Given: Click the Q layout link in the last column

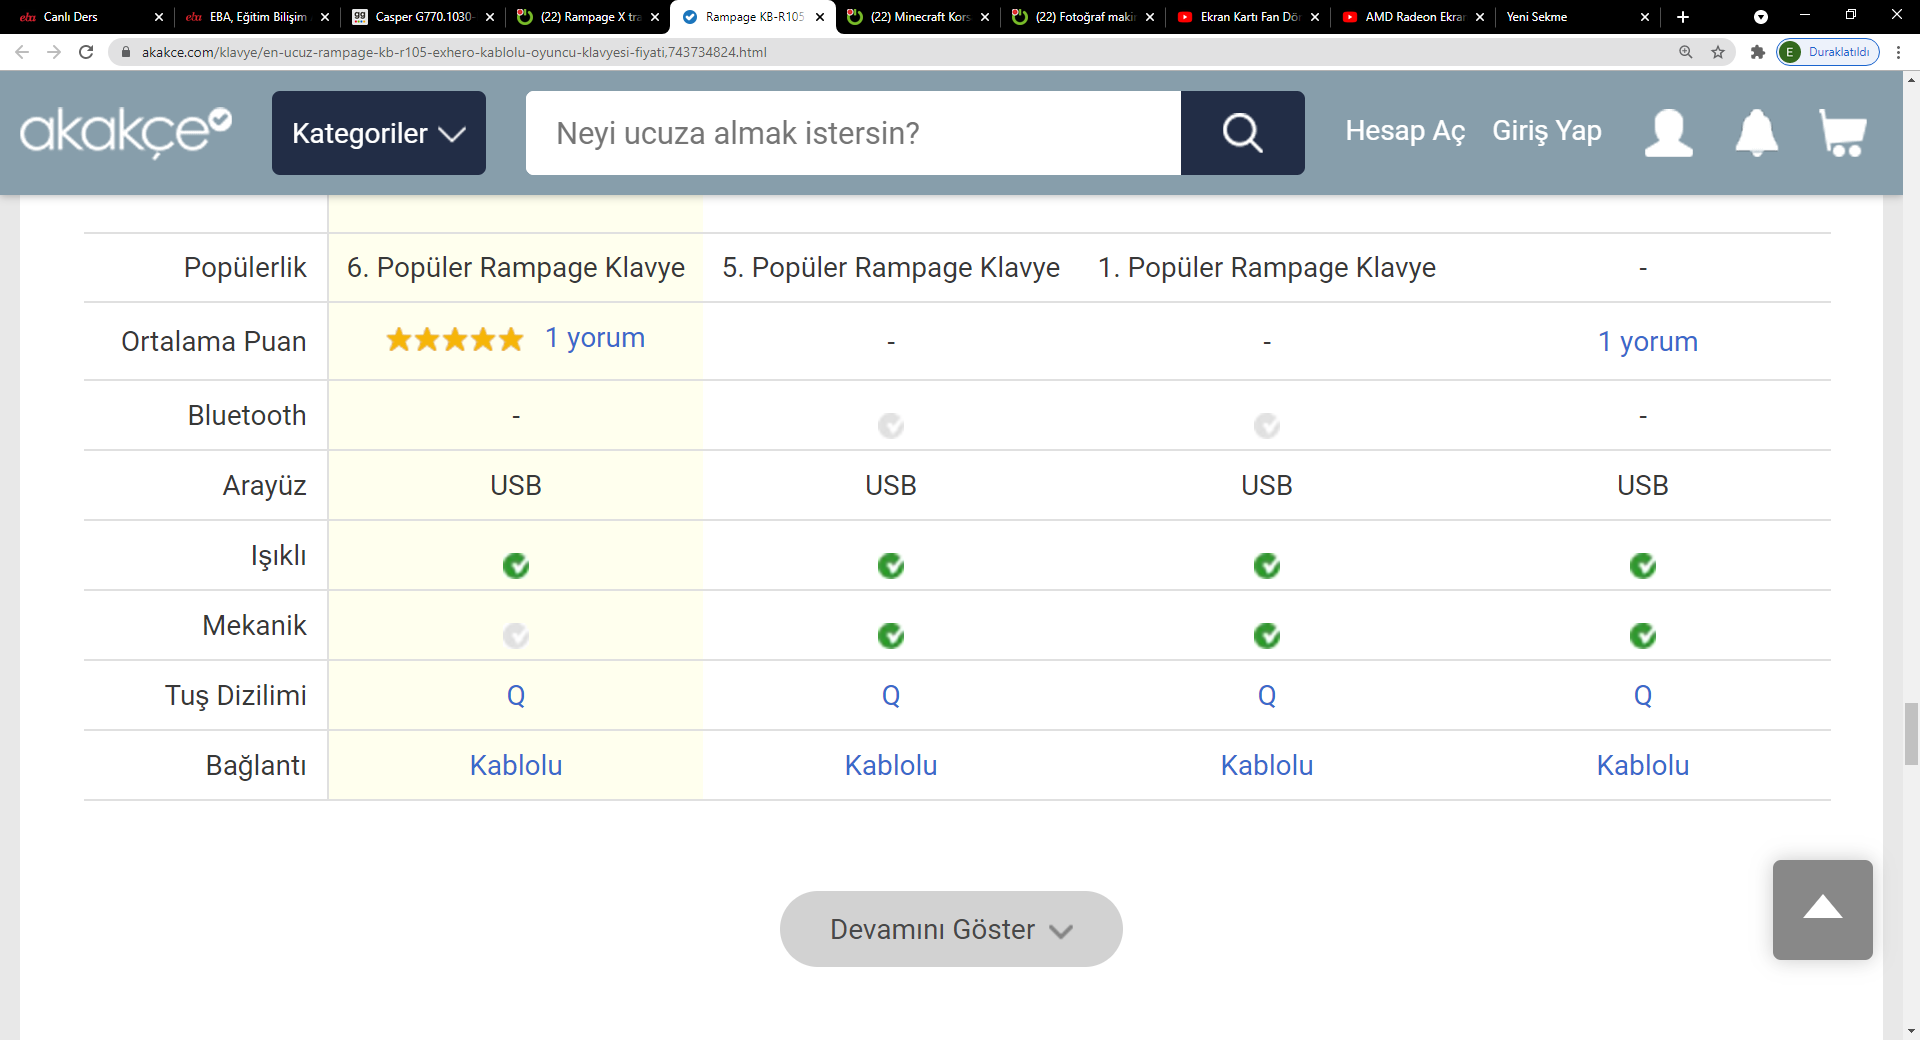Looking at the screenshot, I should click(x=1643, y=695).
